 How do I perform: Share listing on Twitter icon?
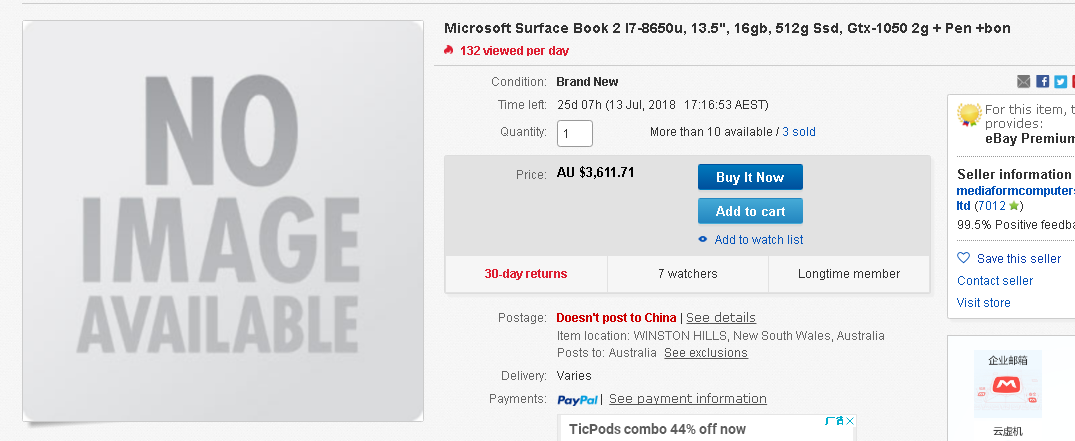tap(1061, 82)
